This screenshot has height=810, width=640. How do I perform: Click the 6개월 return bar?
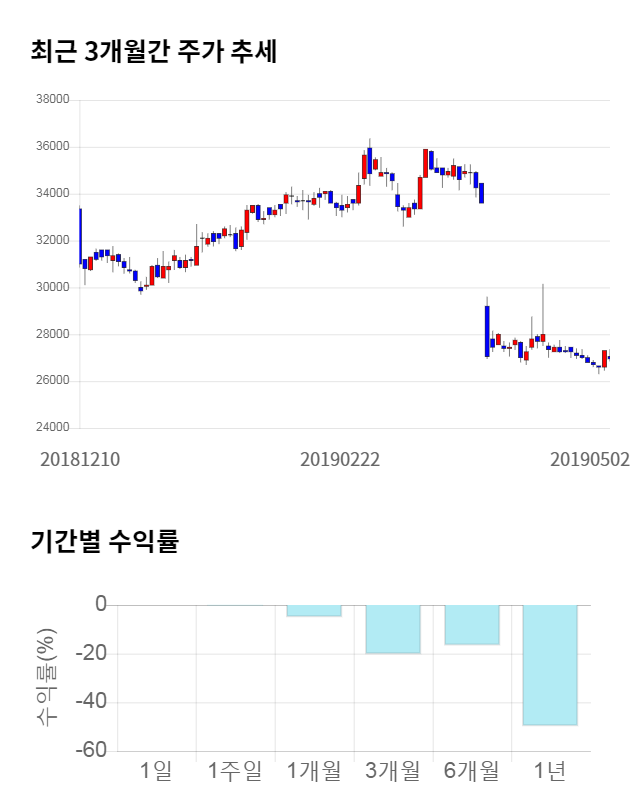pyautogui.click(x=471, y=624)
